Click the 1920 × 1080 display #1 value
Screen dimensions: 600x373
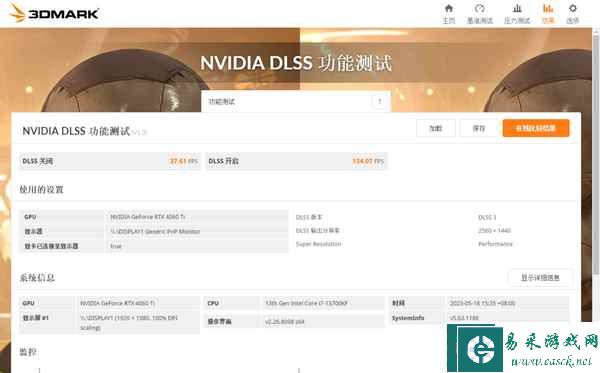click(129, 323)
